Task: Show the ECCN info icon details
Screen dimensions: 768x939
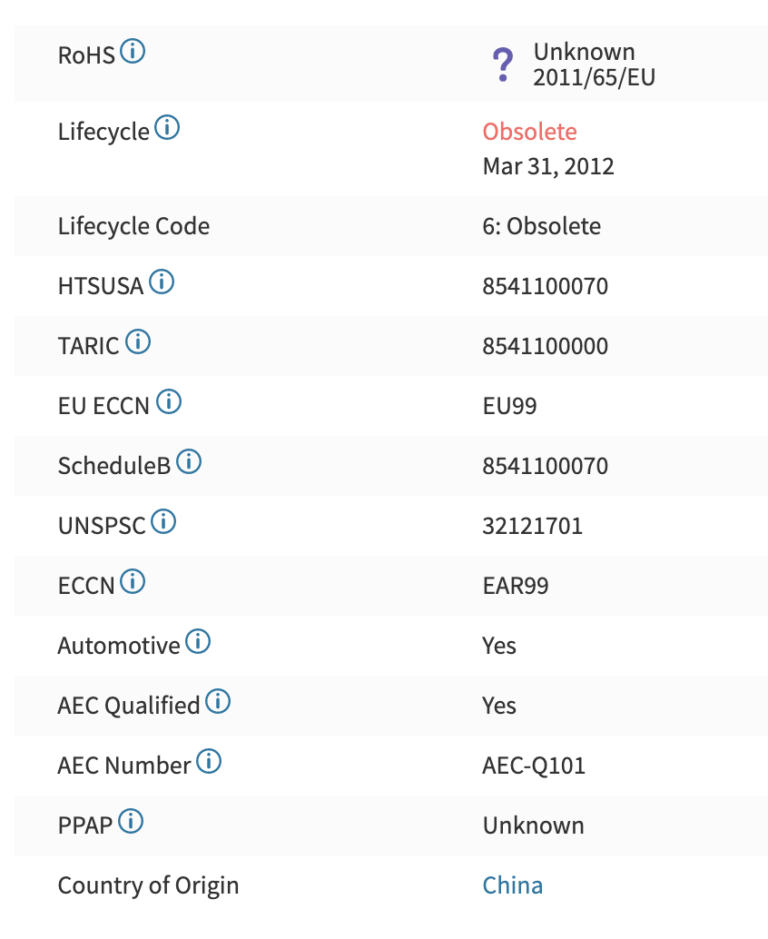Action: pos(132,582)
